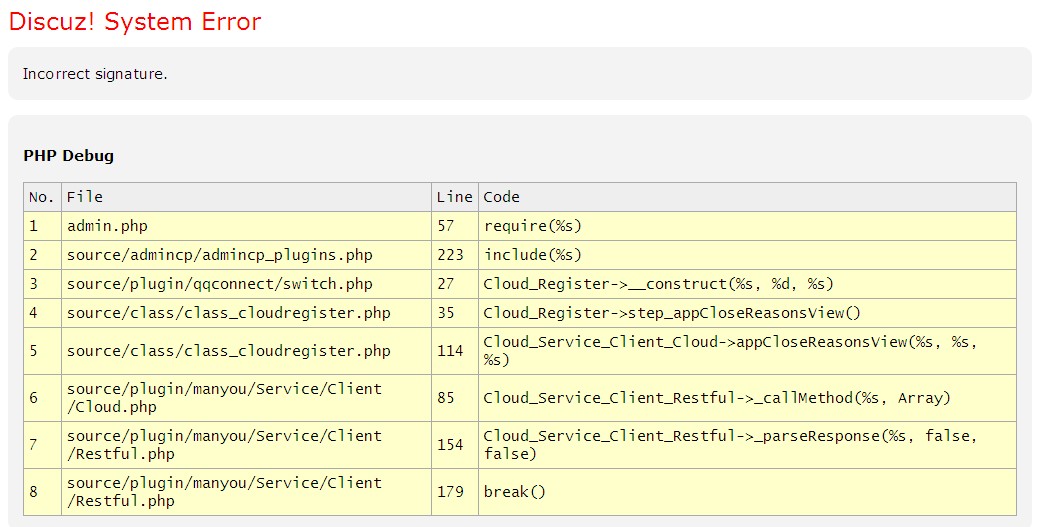Image resolution: width=1052 pixels, height=527 pixels.
Task: Select the '_parseResponse(%s, false, false)' code cell
Action: pyautogui.click(x=747, y=445)
